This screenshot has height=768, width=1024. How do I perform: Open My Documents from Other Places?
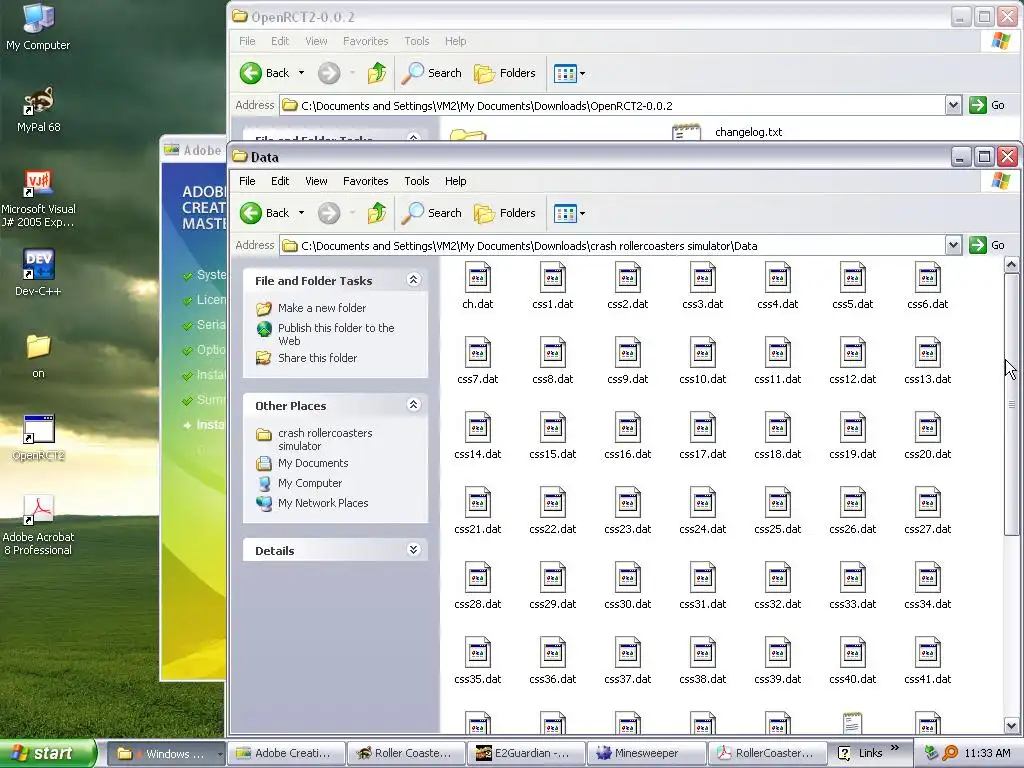(313, 463)
